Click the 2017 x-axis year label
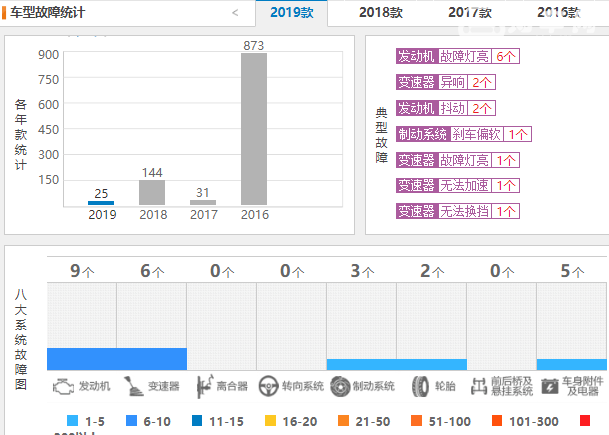Image resolution: width=609 pixels, height=435 pixels. (x=204, y=214)
